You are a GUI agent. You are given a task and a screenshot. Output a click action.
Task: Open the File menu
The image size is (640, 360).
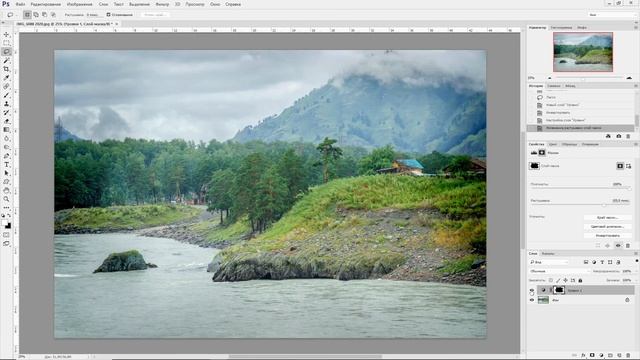(x=20, y=4)
